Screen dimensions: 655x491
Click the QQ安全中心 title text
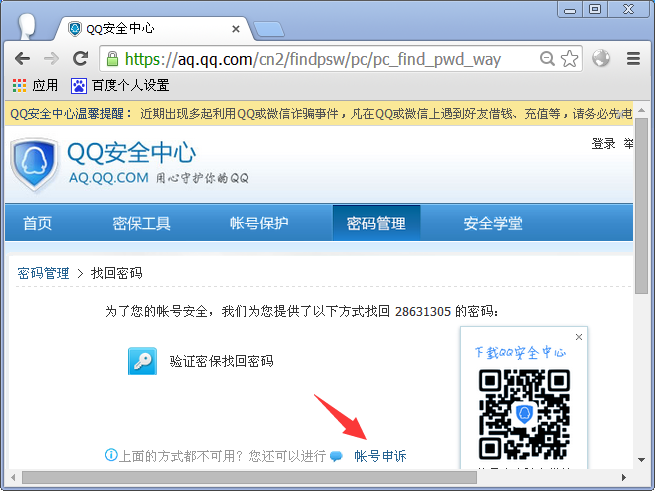(131, 152)
